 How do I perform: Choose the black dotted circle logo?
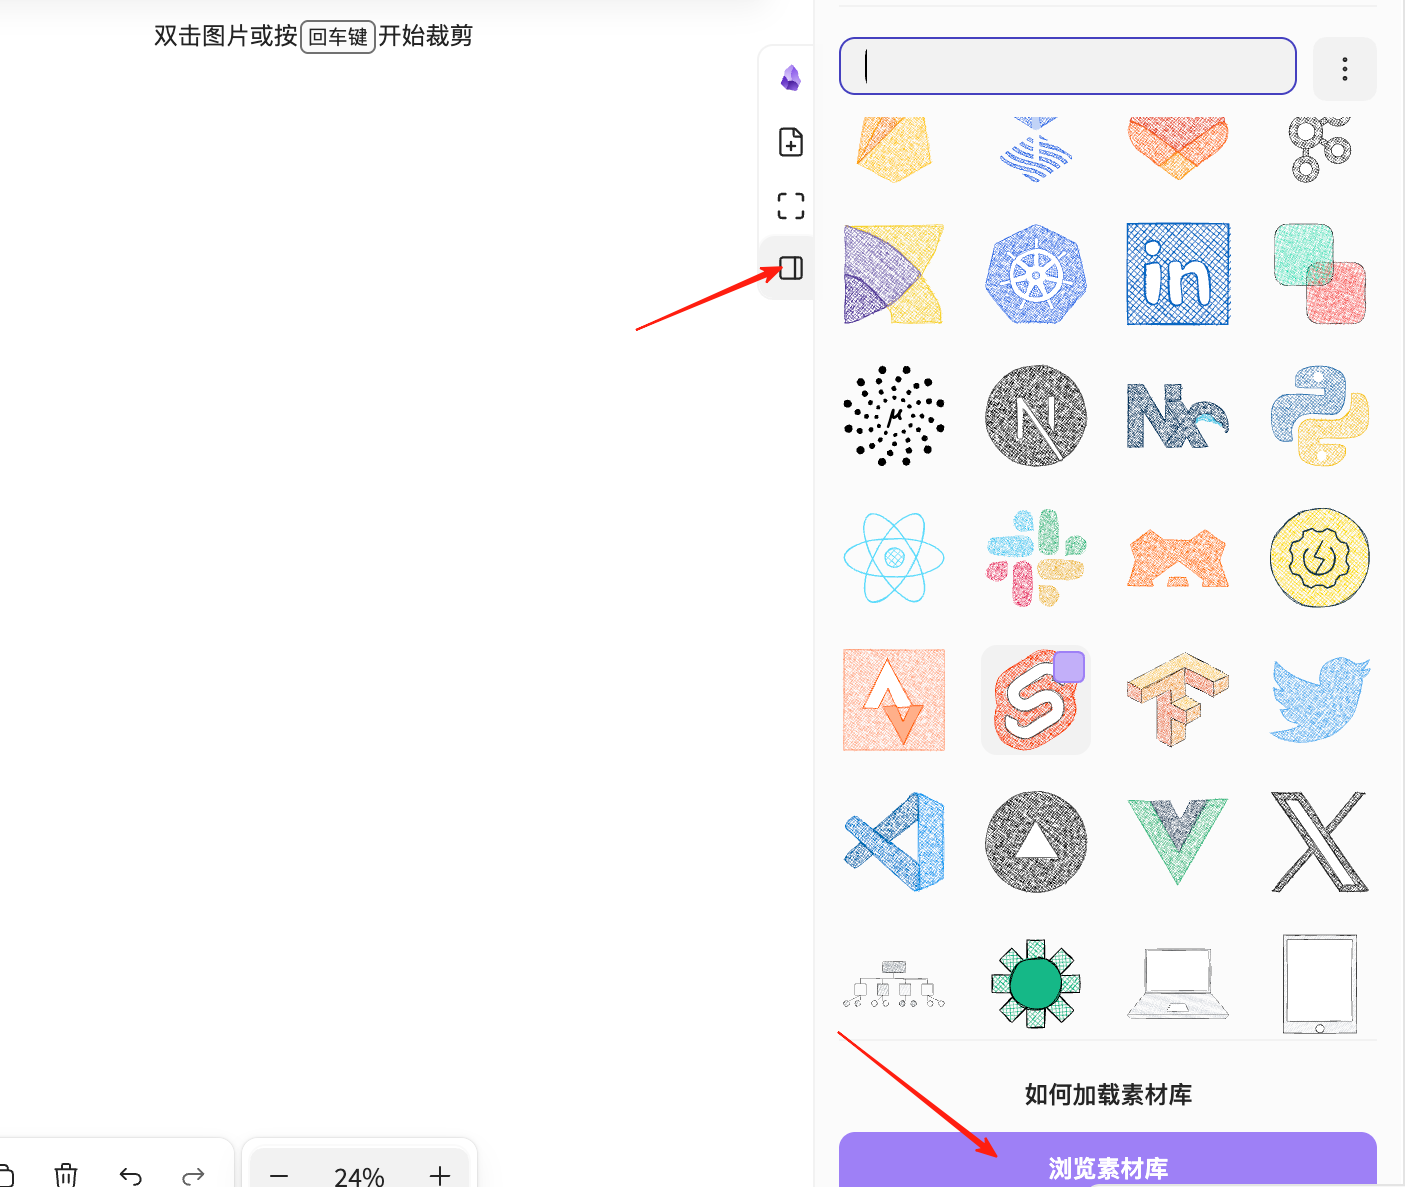coord(894,416)
